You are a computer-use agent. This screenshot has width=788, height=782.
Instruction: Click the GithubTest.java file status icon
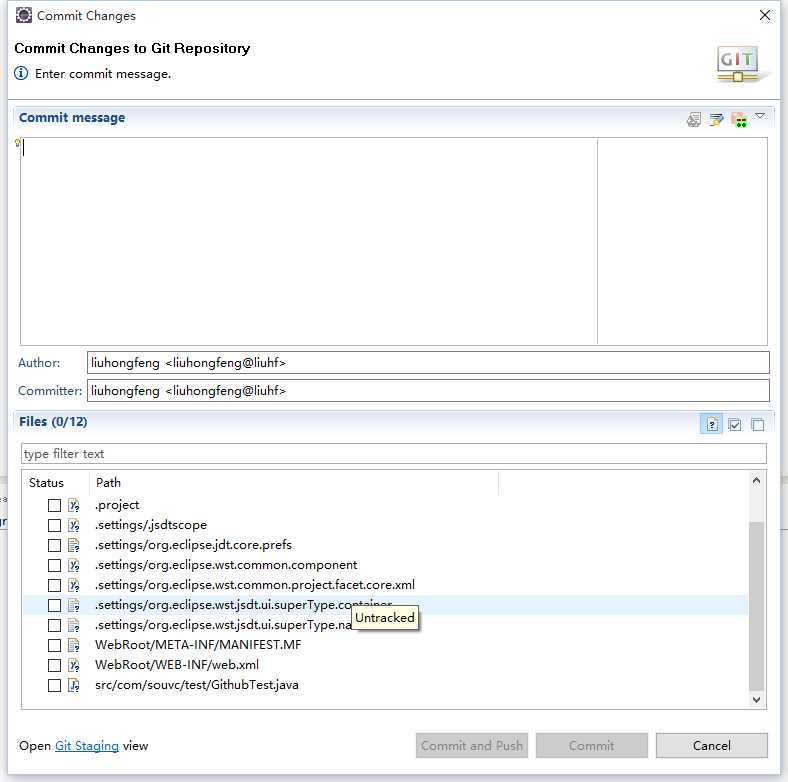click(74, 686)
